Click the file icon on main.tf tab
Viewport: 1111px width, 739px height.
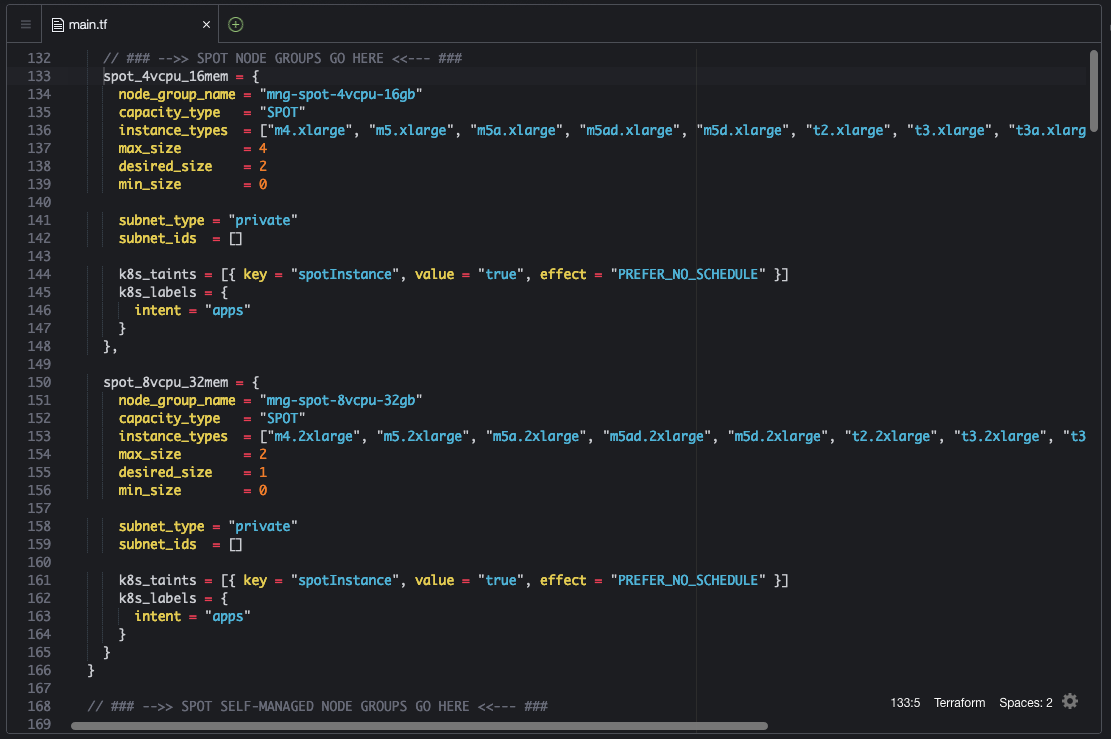tap(57, 25)
